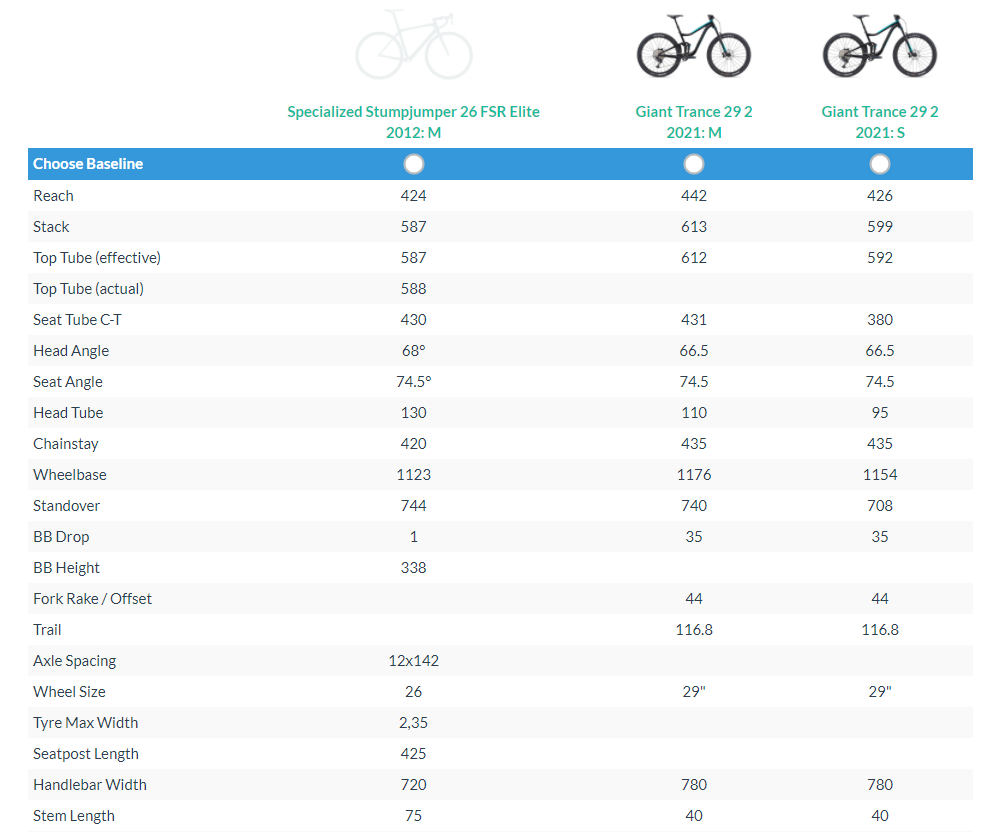The width and height of the screenshot is (992, 832).
Task: Click the Top Tube (effective) row label
Action: tap(97, 258)
